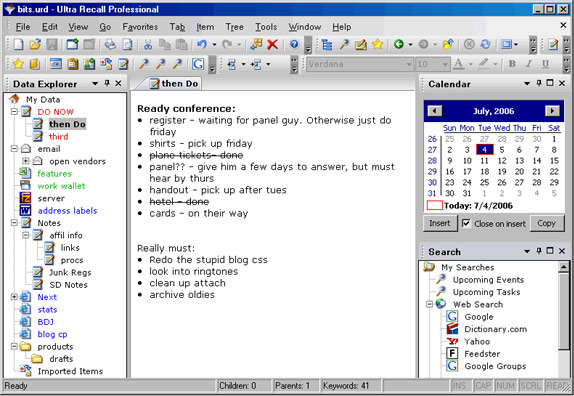
Task: Open Help via blue question mark icon
Action: click(x=294, y=45)
